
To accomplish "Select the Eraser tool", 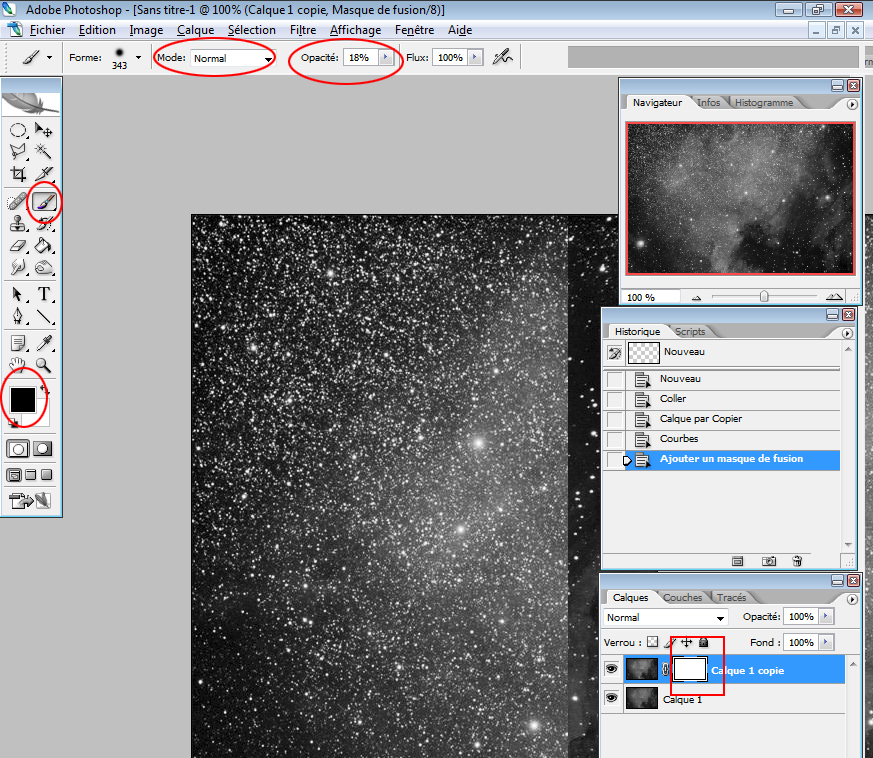I will (x=18, y=246).
